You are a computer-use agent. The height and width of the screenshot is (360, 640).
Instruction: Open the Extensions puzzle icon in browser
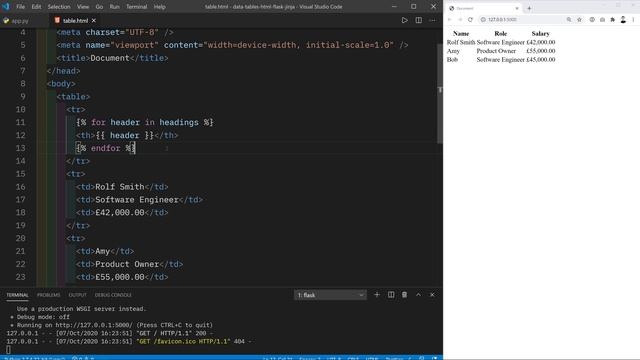(613, 20)
